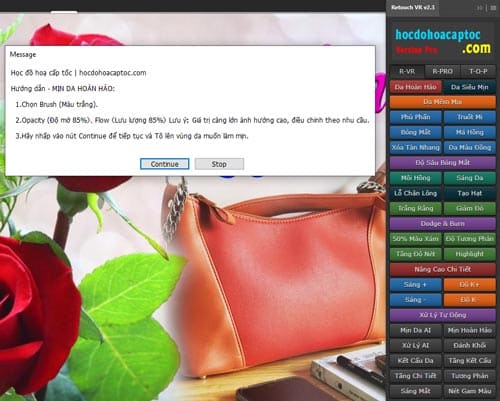Run the Da Mềm Mại action
Viewport: 500px width, 401px height.
pyautogui.click(x=443, y=102)
